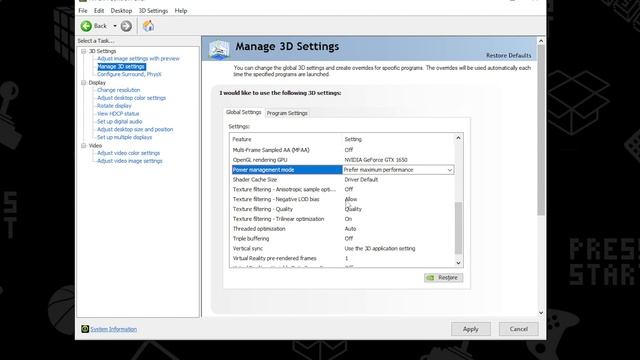The image size is (640, 360).
Task: Open the Help menu
Action: [x=181, y=11]
